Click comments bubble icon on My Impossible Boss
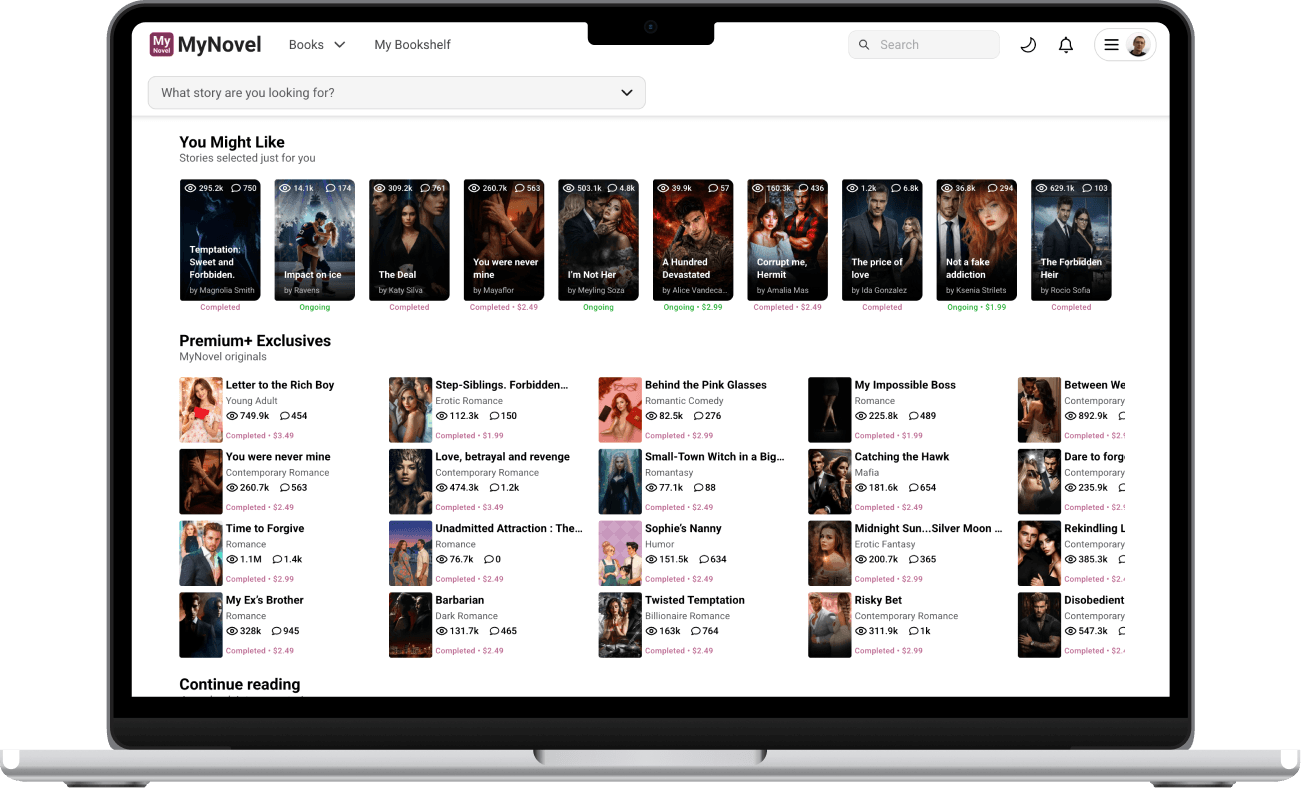The image size is (1301, 788). tap(913, 416)
